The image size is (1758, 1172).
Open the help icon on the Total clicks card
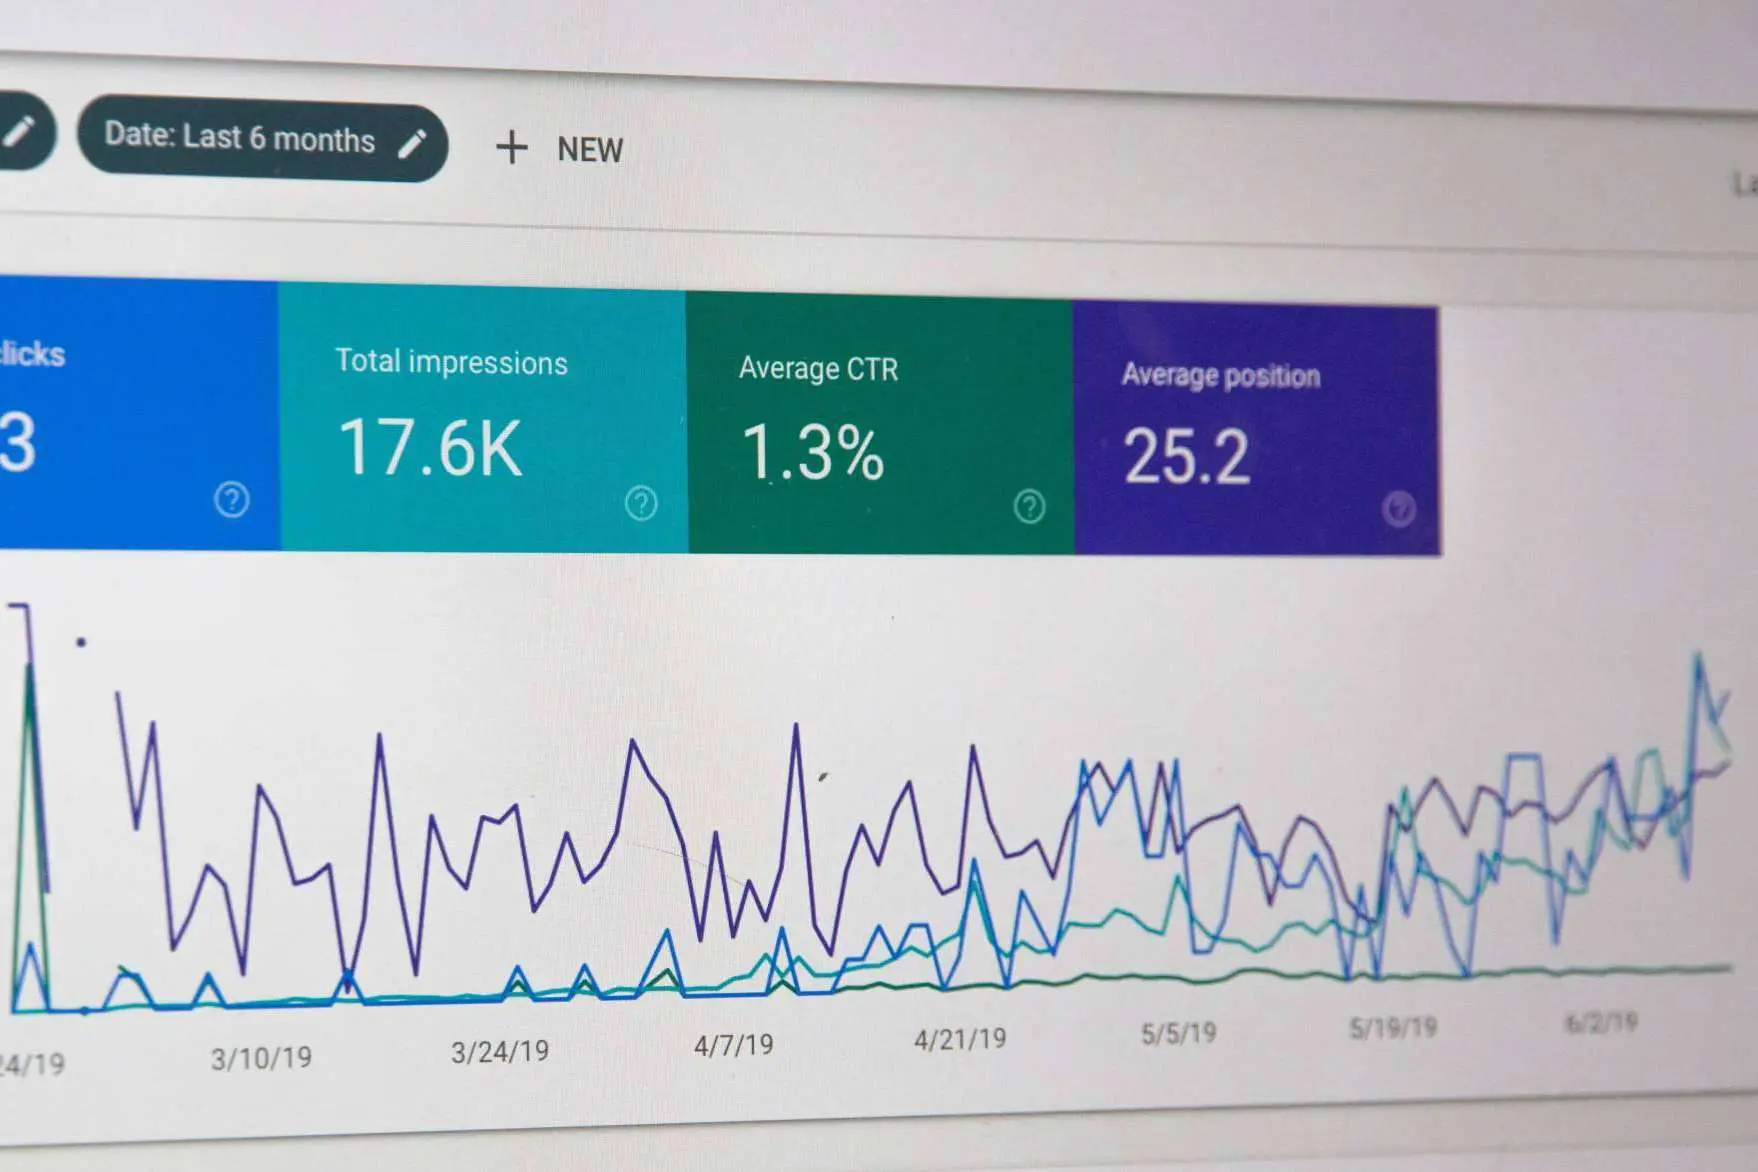(x=232, y=499)
